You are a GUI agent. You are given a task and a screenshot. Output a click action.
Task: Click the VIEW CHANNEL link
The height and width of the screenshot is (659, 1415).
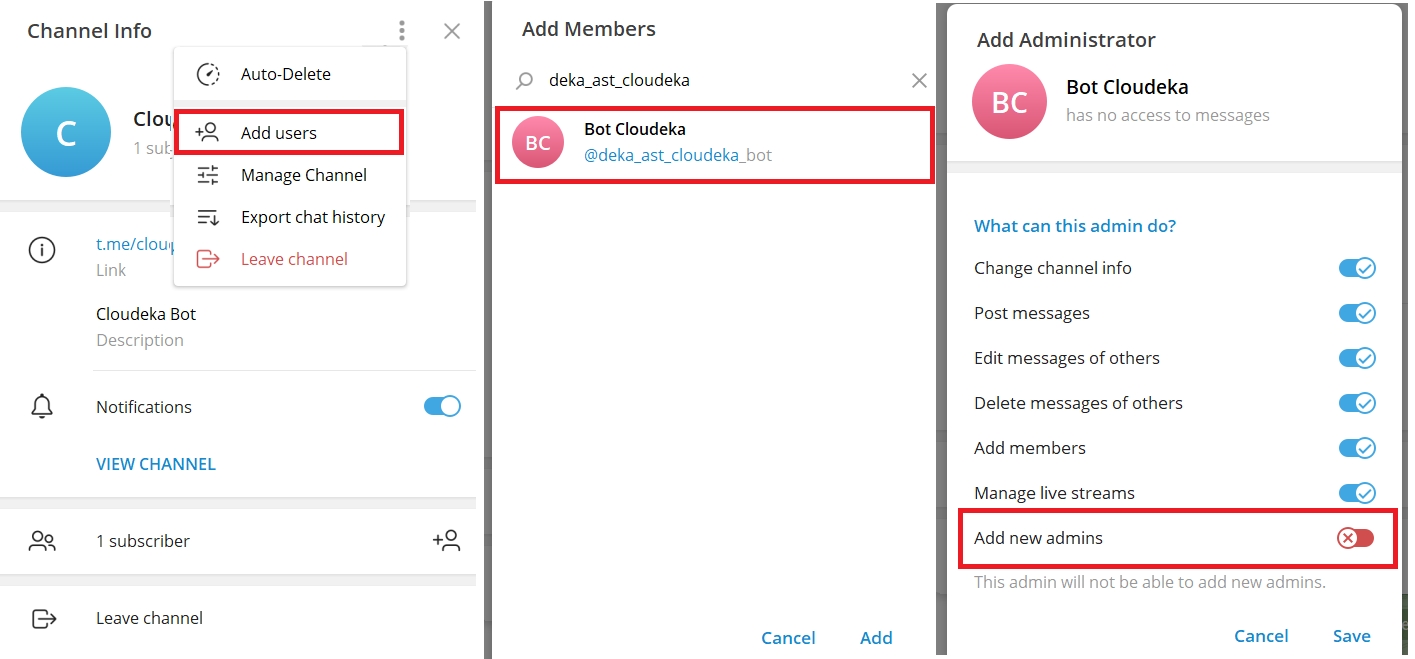pyautogui.click(x=156, y=464)
